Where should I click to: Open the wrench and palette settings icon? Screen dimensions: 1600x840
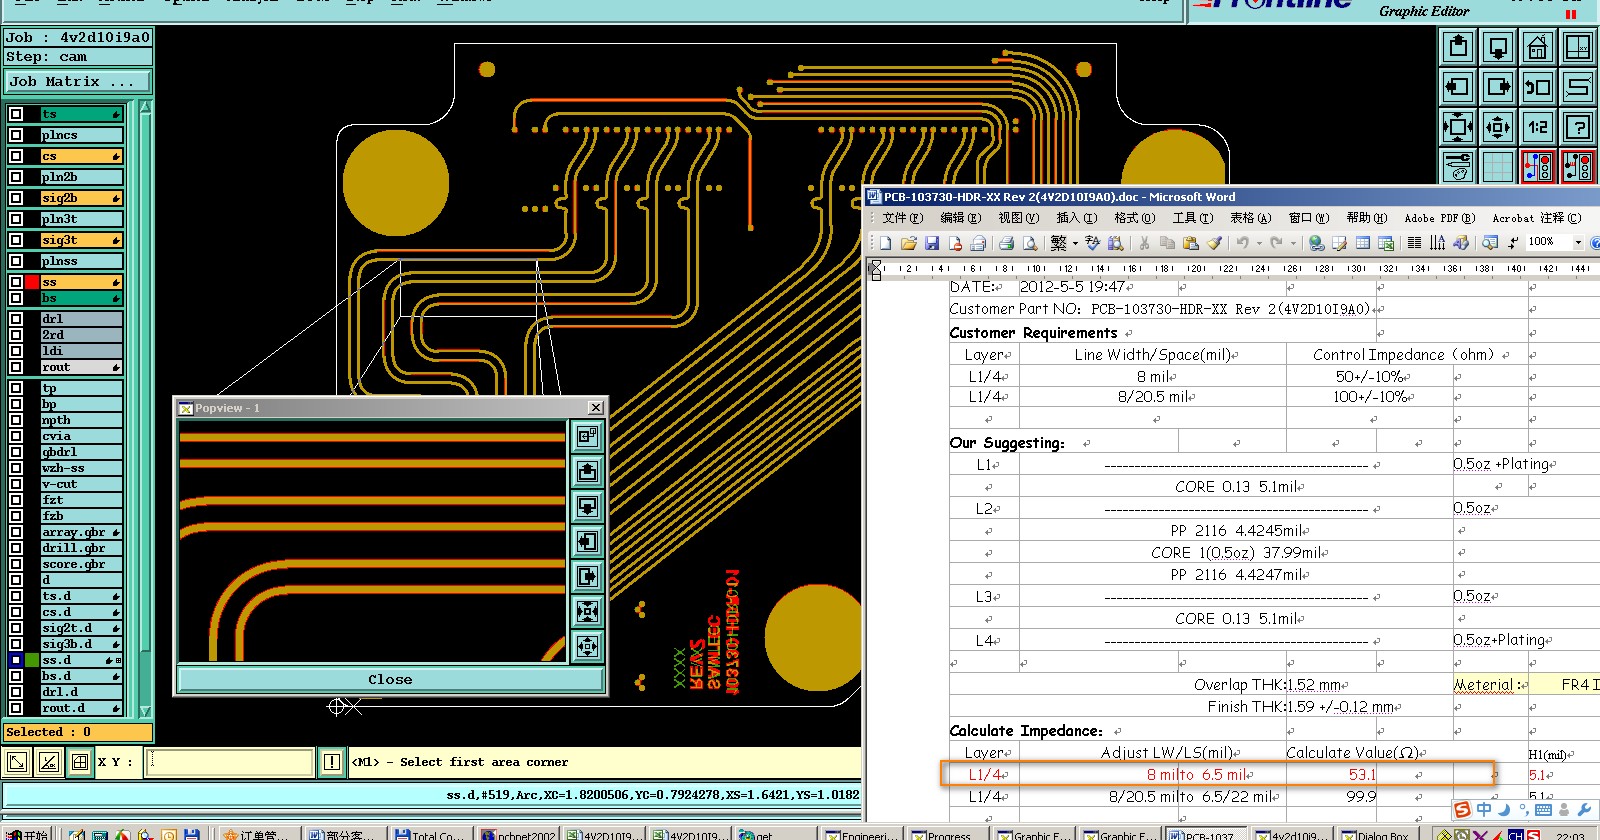pyautogui.click(x=1458, y=167)
